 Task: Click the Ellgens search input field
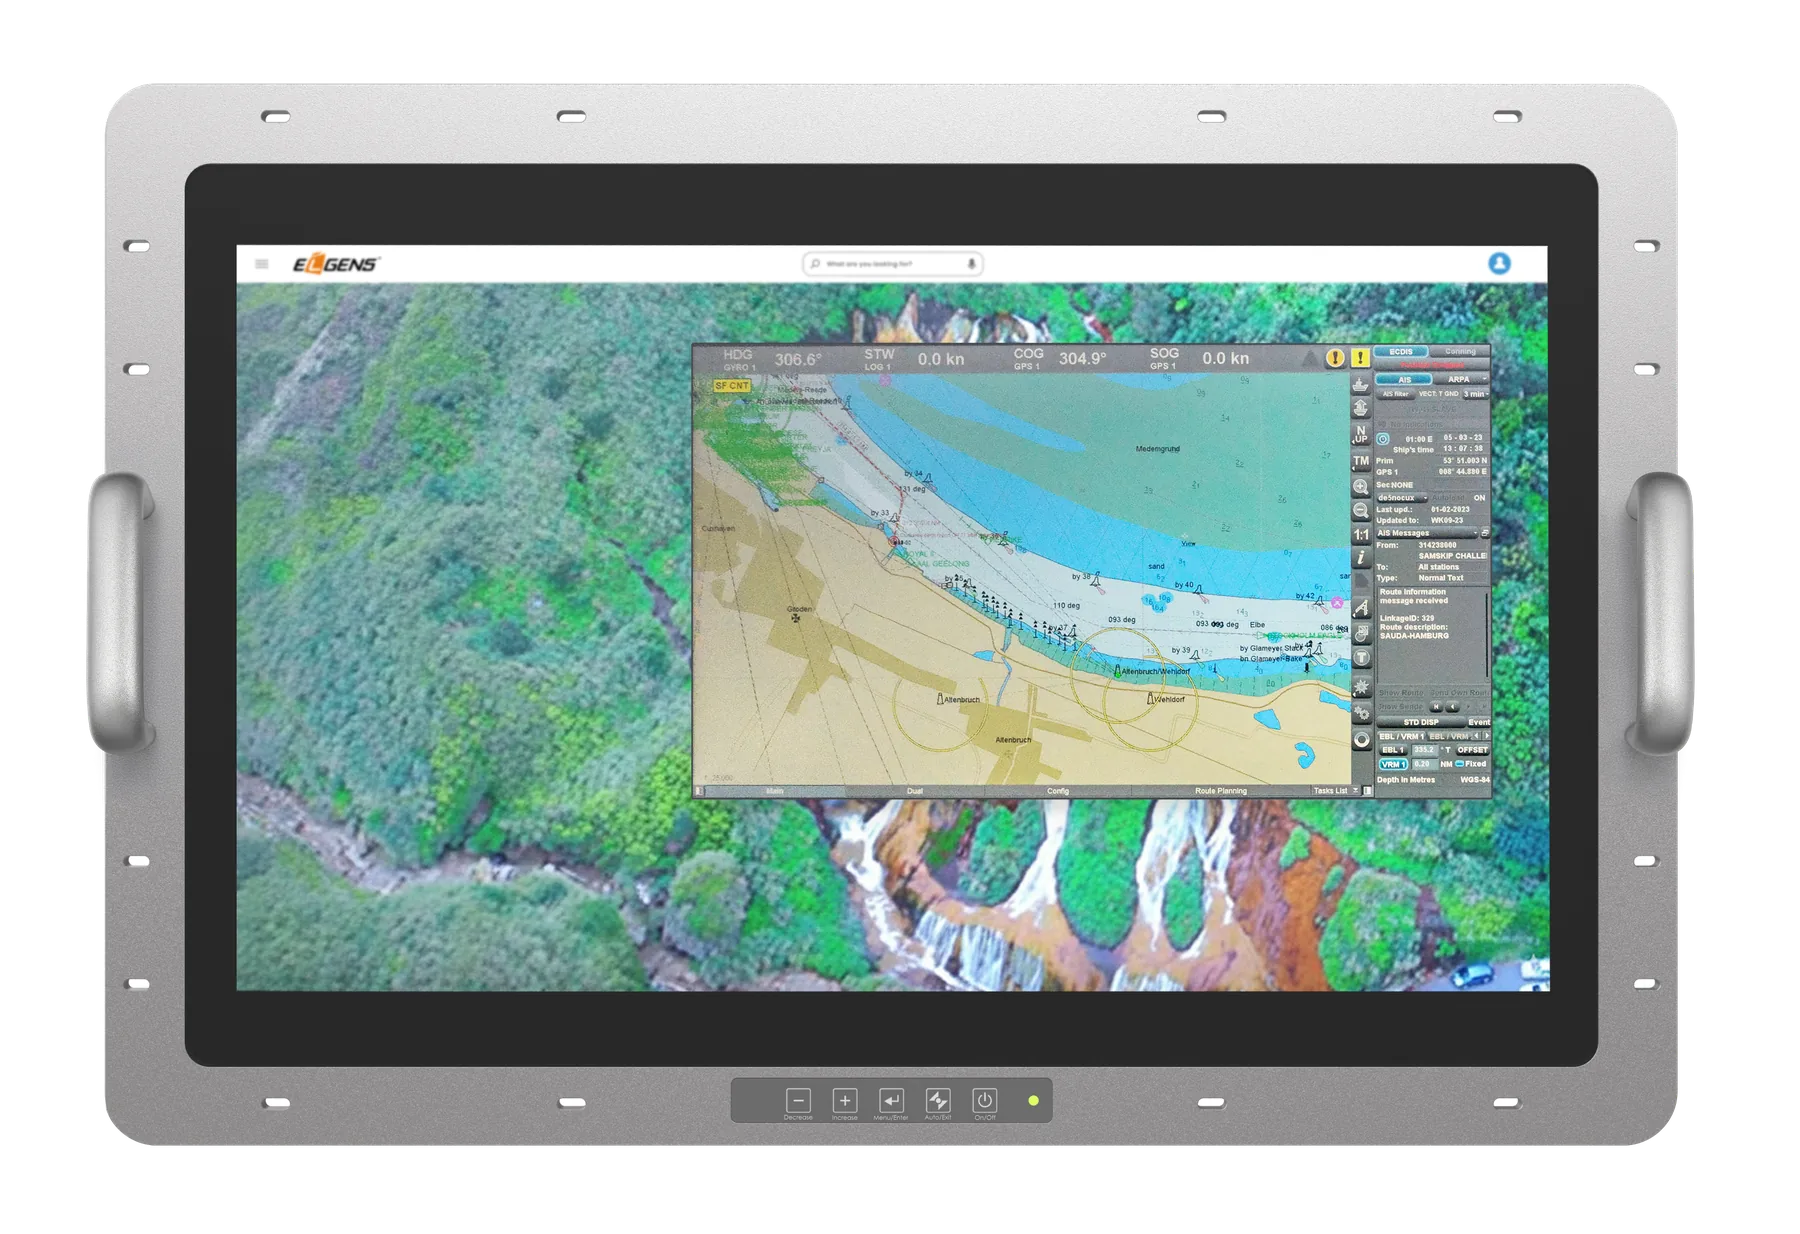coord(892,264)
